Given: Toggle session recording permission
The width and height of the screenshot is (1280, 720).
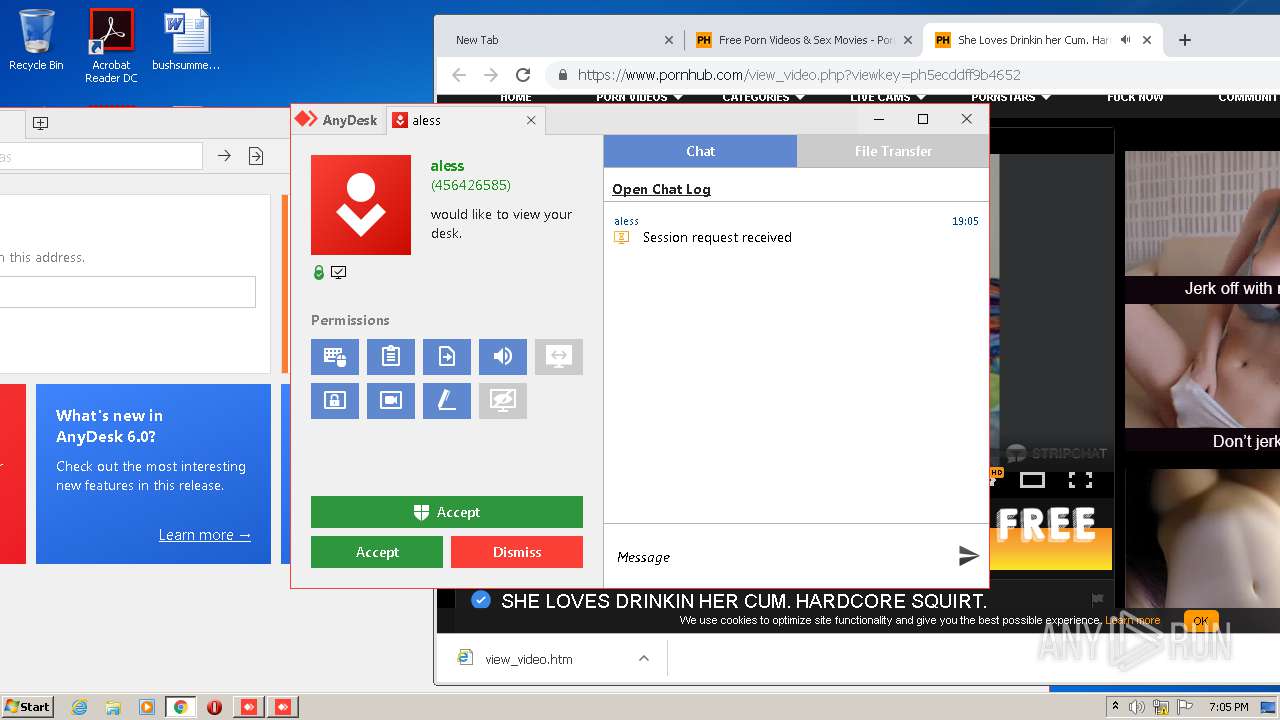Looking at the screenshot, I should tap(391, 401).
